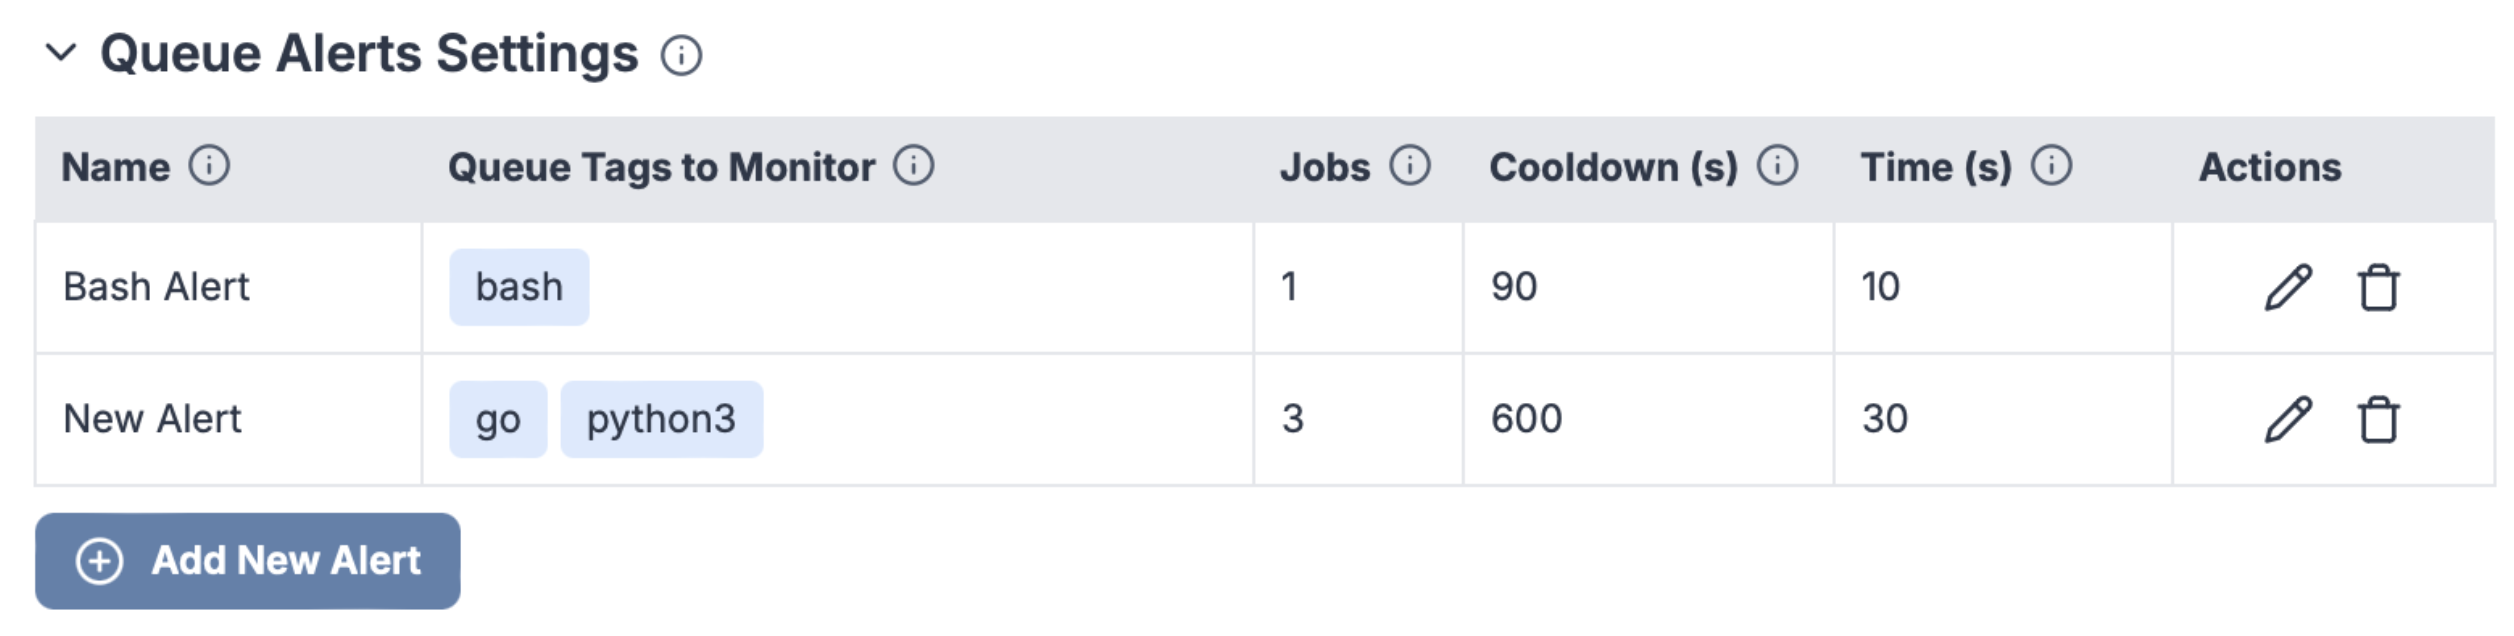Screen dimensions: 2514x636
Task: Click the info icon beside Queue Tags to Monitor
Action: 913,167
